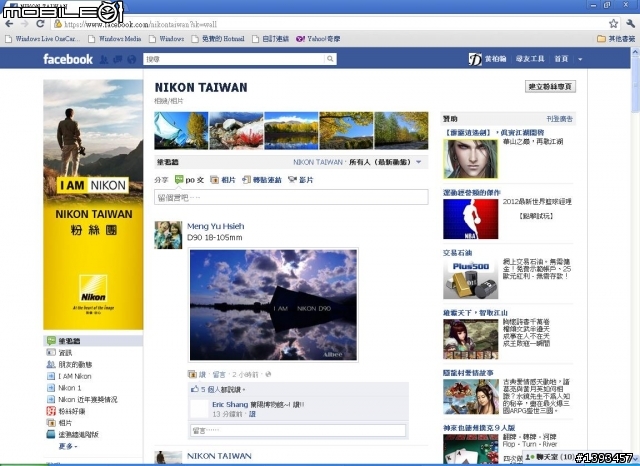Viewport: 640px width, 466px height.
Task: Reload the page with refresh icon
Action: pos(40,24)
